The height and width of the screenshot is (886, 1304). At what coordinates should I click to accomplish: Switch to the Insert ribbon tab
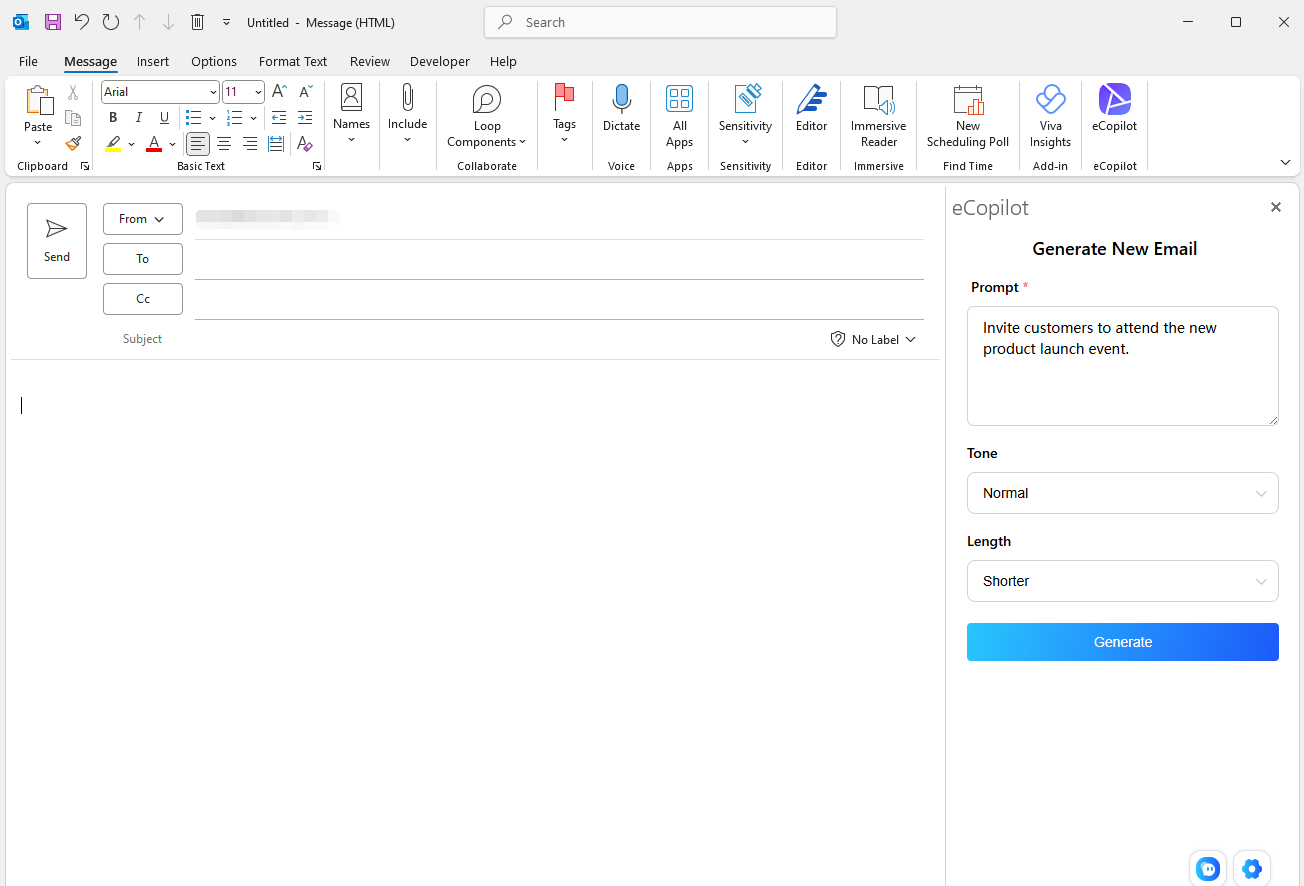[x=152, y=61]
